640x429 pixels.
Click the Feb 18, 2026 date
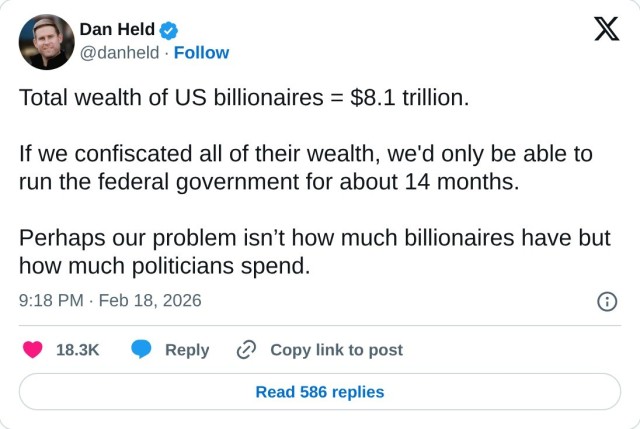pyautogui.click(x=148, y=300)
